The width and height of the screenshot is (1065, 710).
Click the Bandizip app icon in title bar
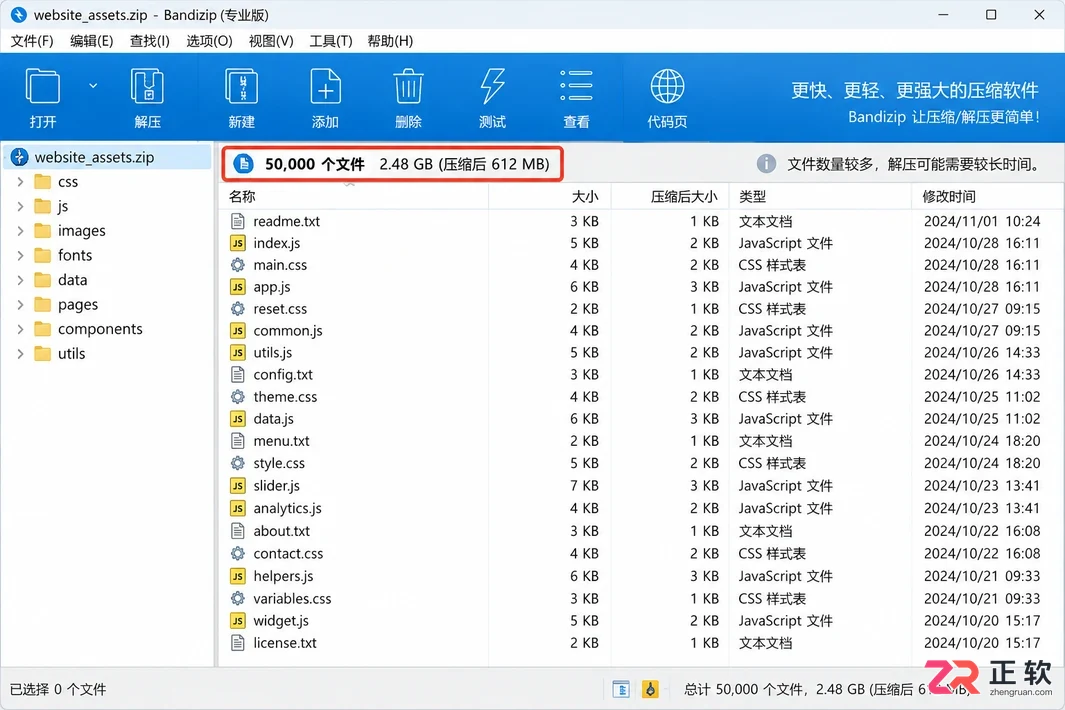point(19,14)
